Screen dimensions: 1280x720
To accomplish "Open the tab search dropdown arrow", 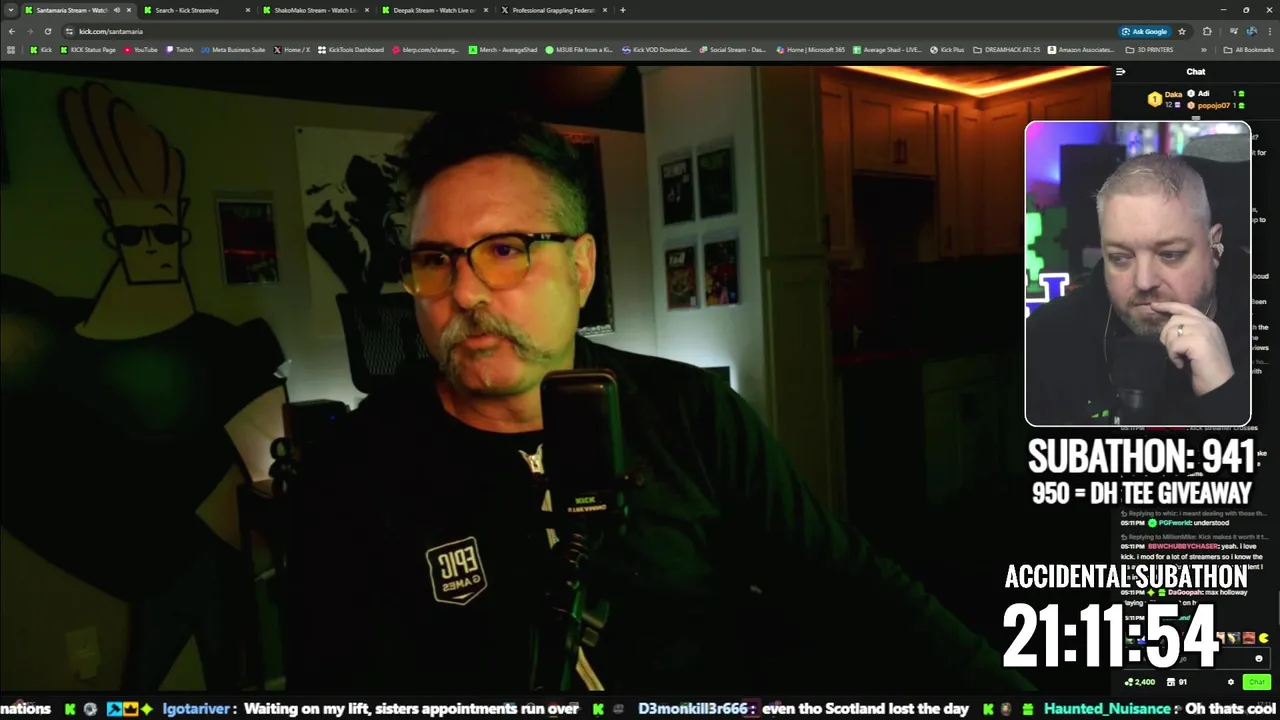I will (x=11, y=10).
